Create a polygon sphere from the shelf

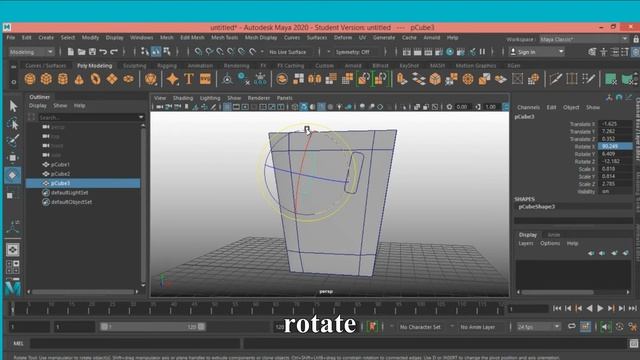point(30,79)
